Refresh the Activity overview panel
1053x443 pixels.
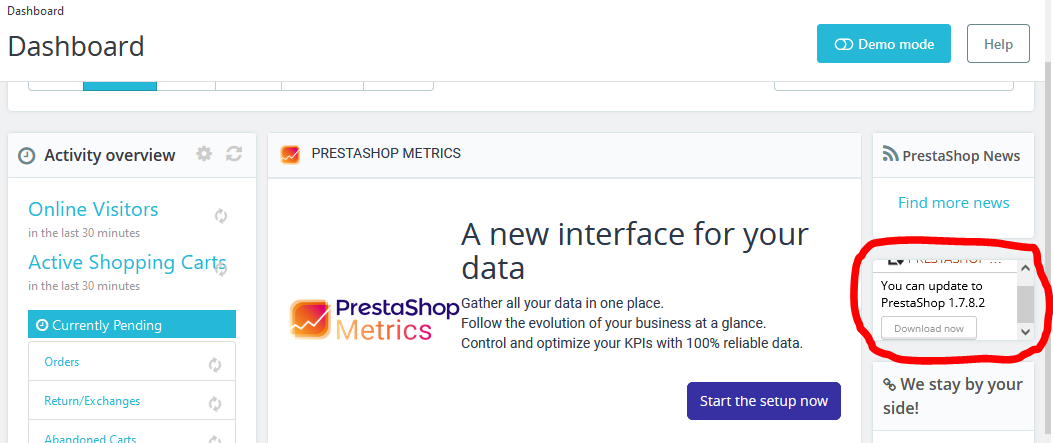234,154
